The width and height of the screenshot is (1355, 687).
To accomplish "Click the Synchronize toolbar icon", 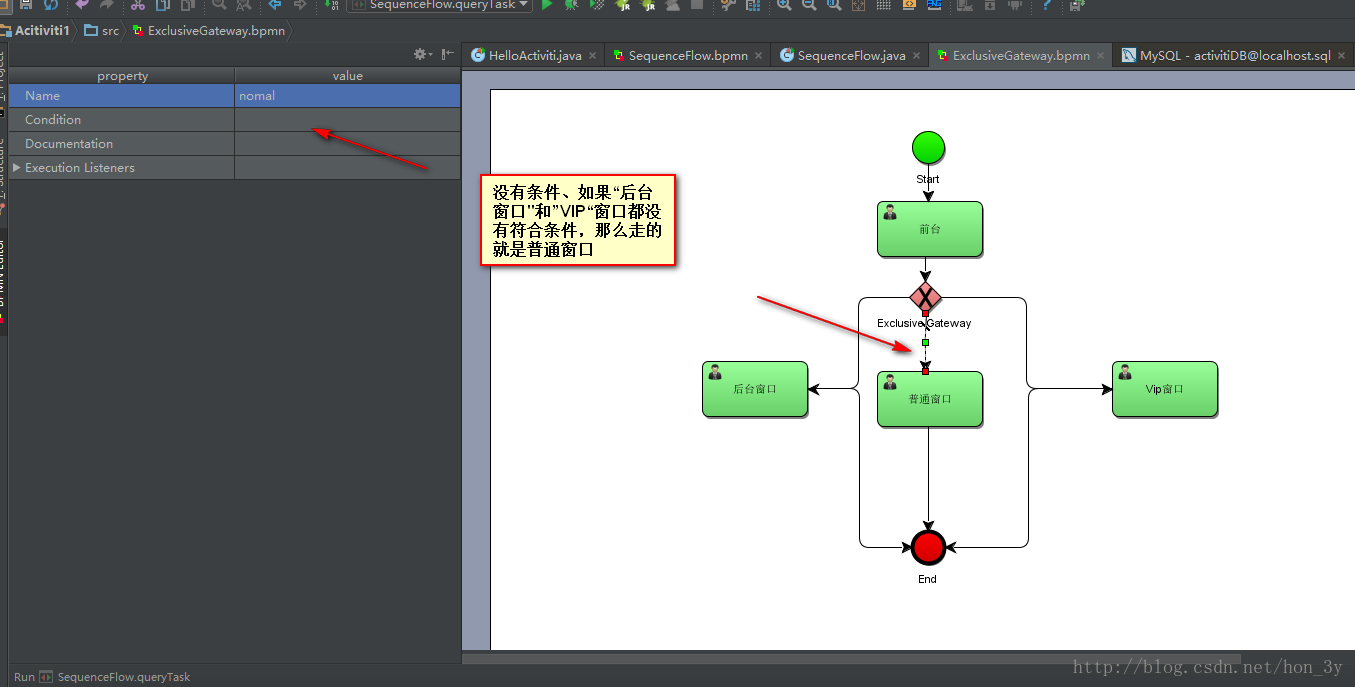I will [x=50, y=4].
